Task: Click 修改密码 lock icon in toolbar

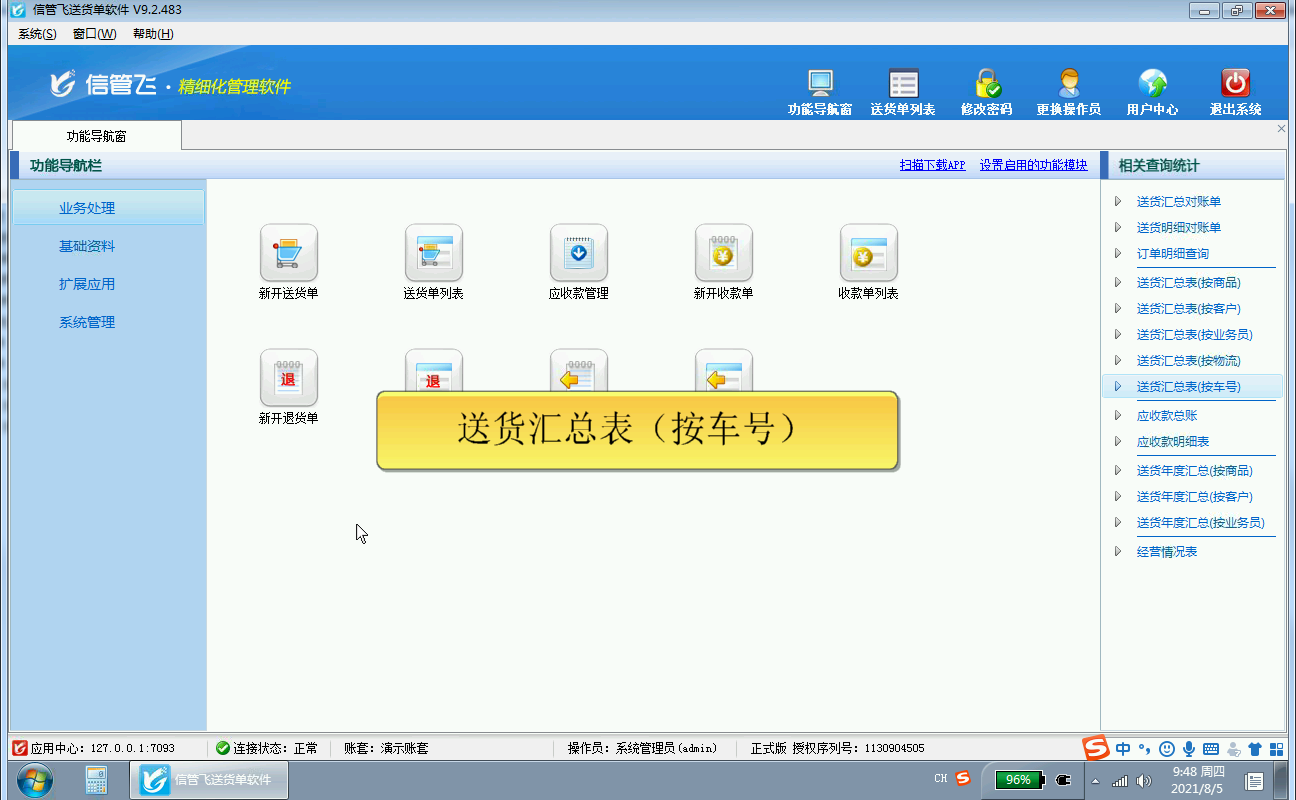Action: point(987,84)
